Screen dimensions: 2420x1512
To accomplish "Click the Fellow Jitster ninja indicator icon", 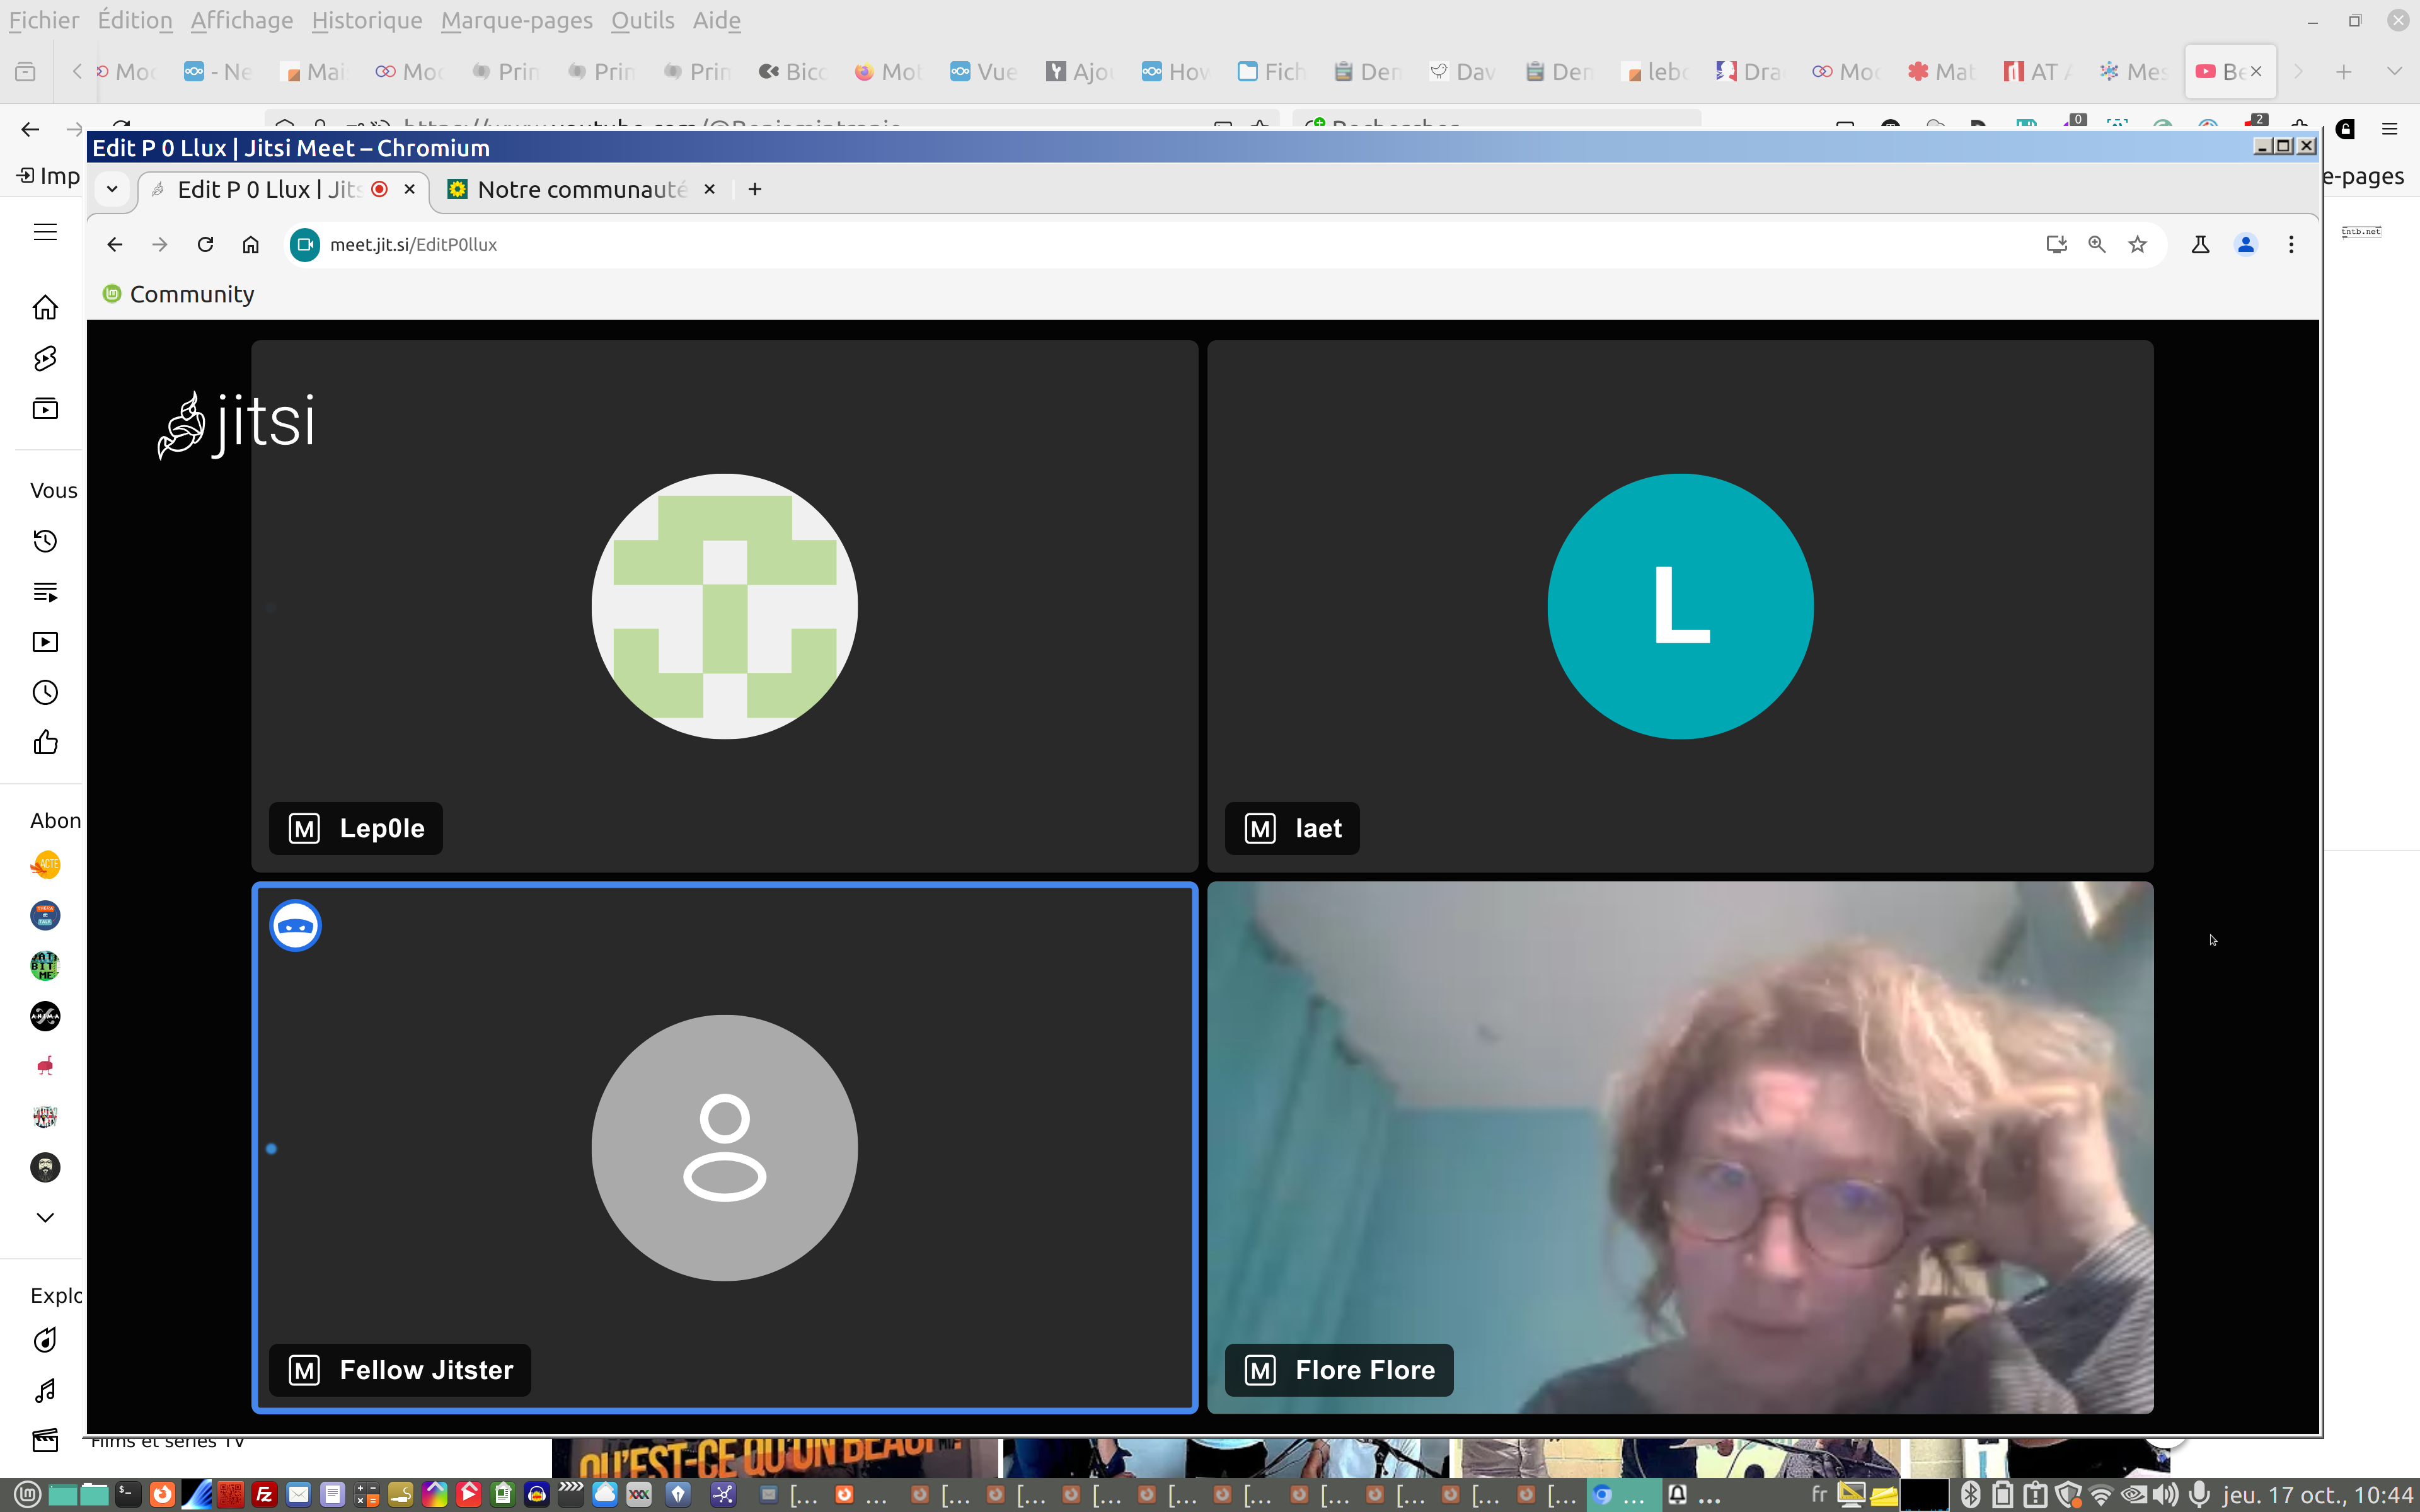I will pyautogui.click(x=295, y=925).
